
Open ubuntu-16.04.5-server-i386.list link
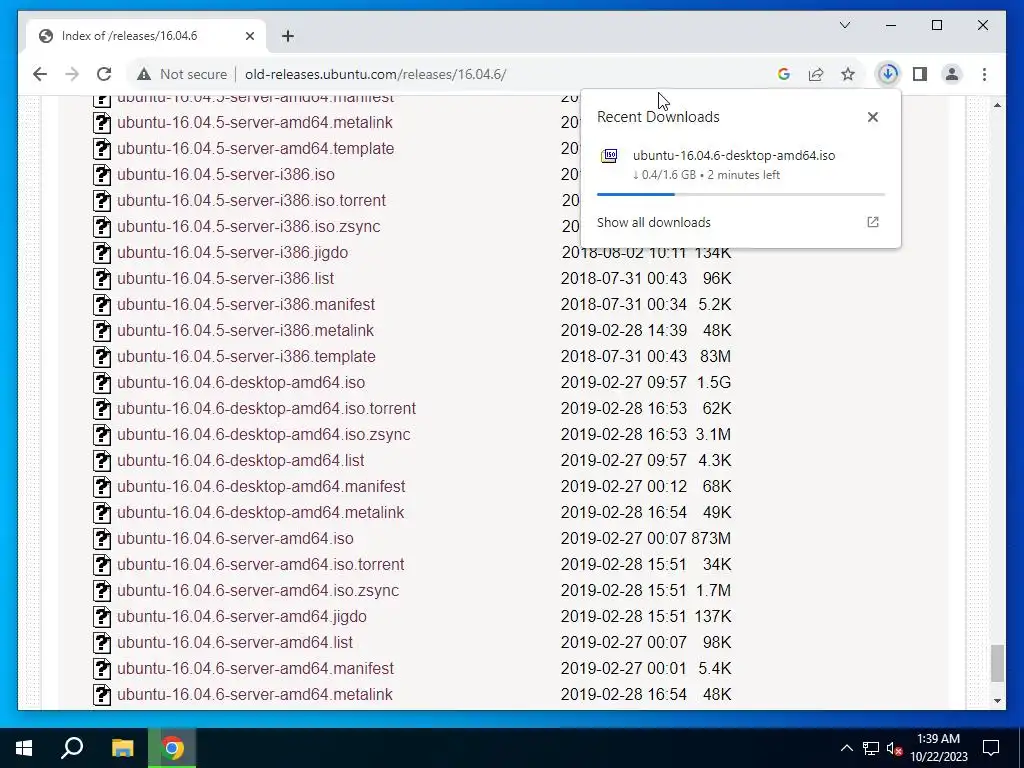(x=225, y=279)
